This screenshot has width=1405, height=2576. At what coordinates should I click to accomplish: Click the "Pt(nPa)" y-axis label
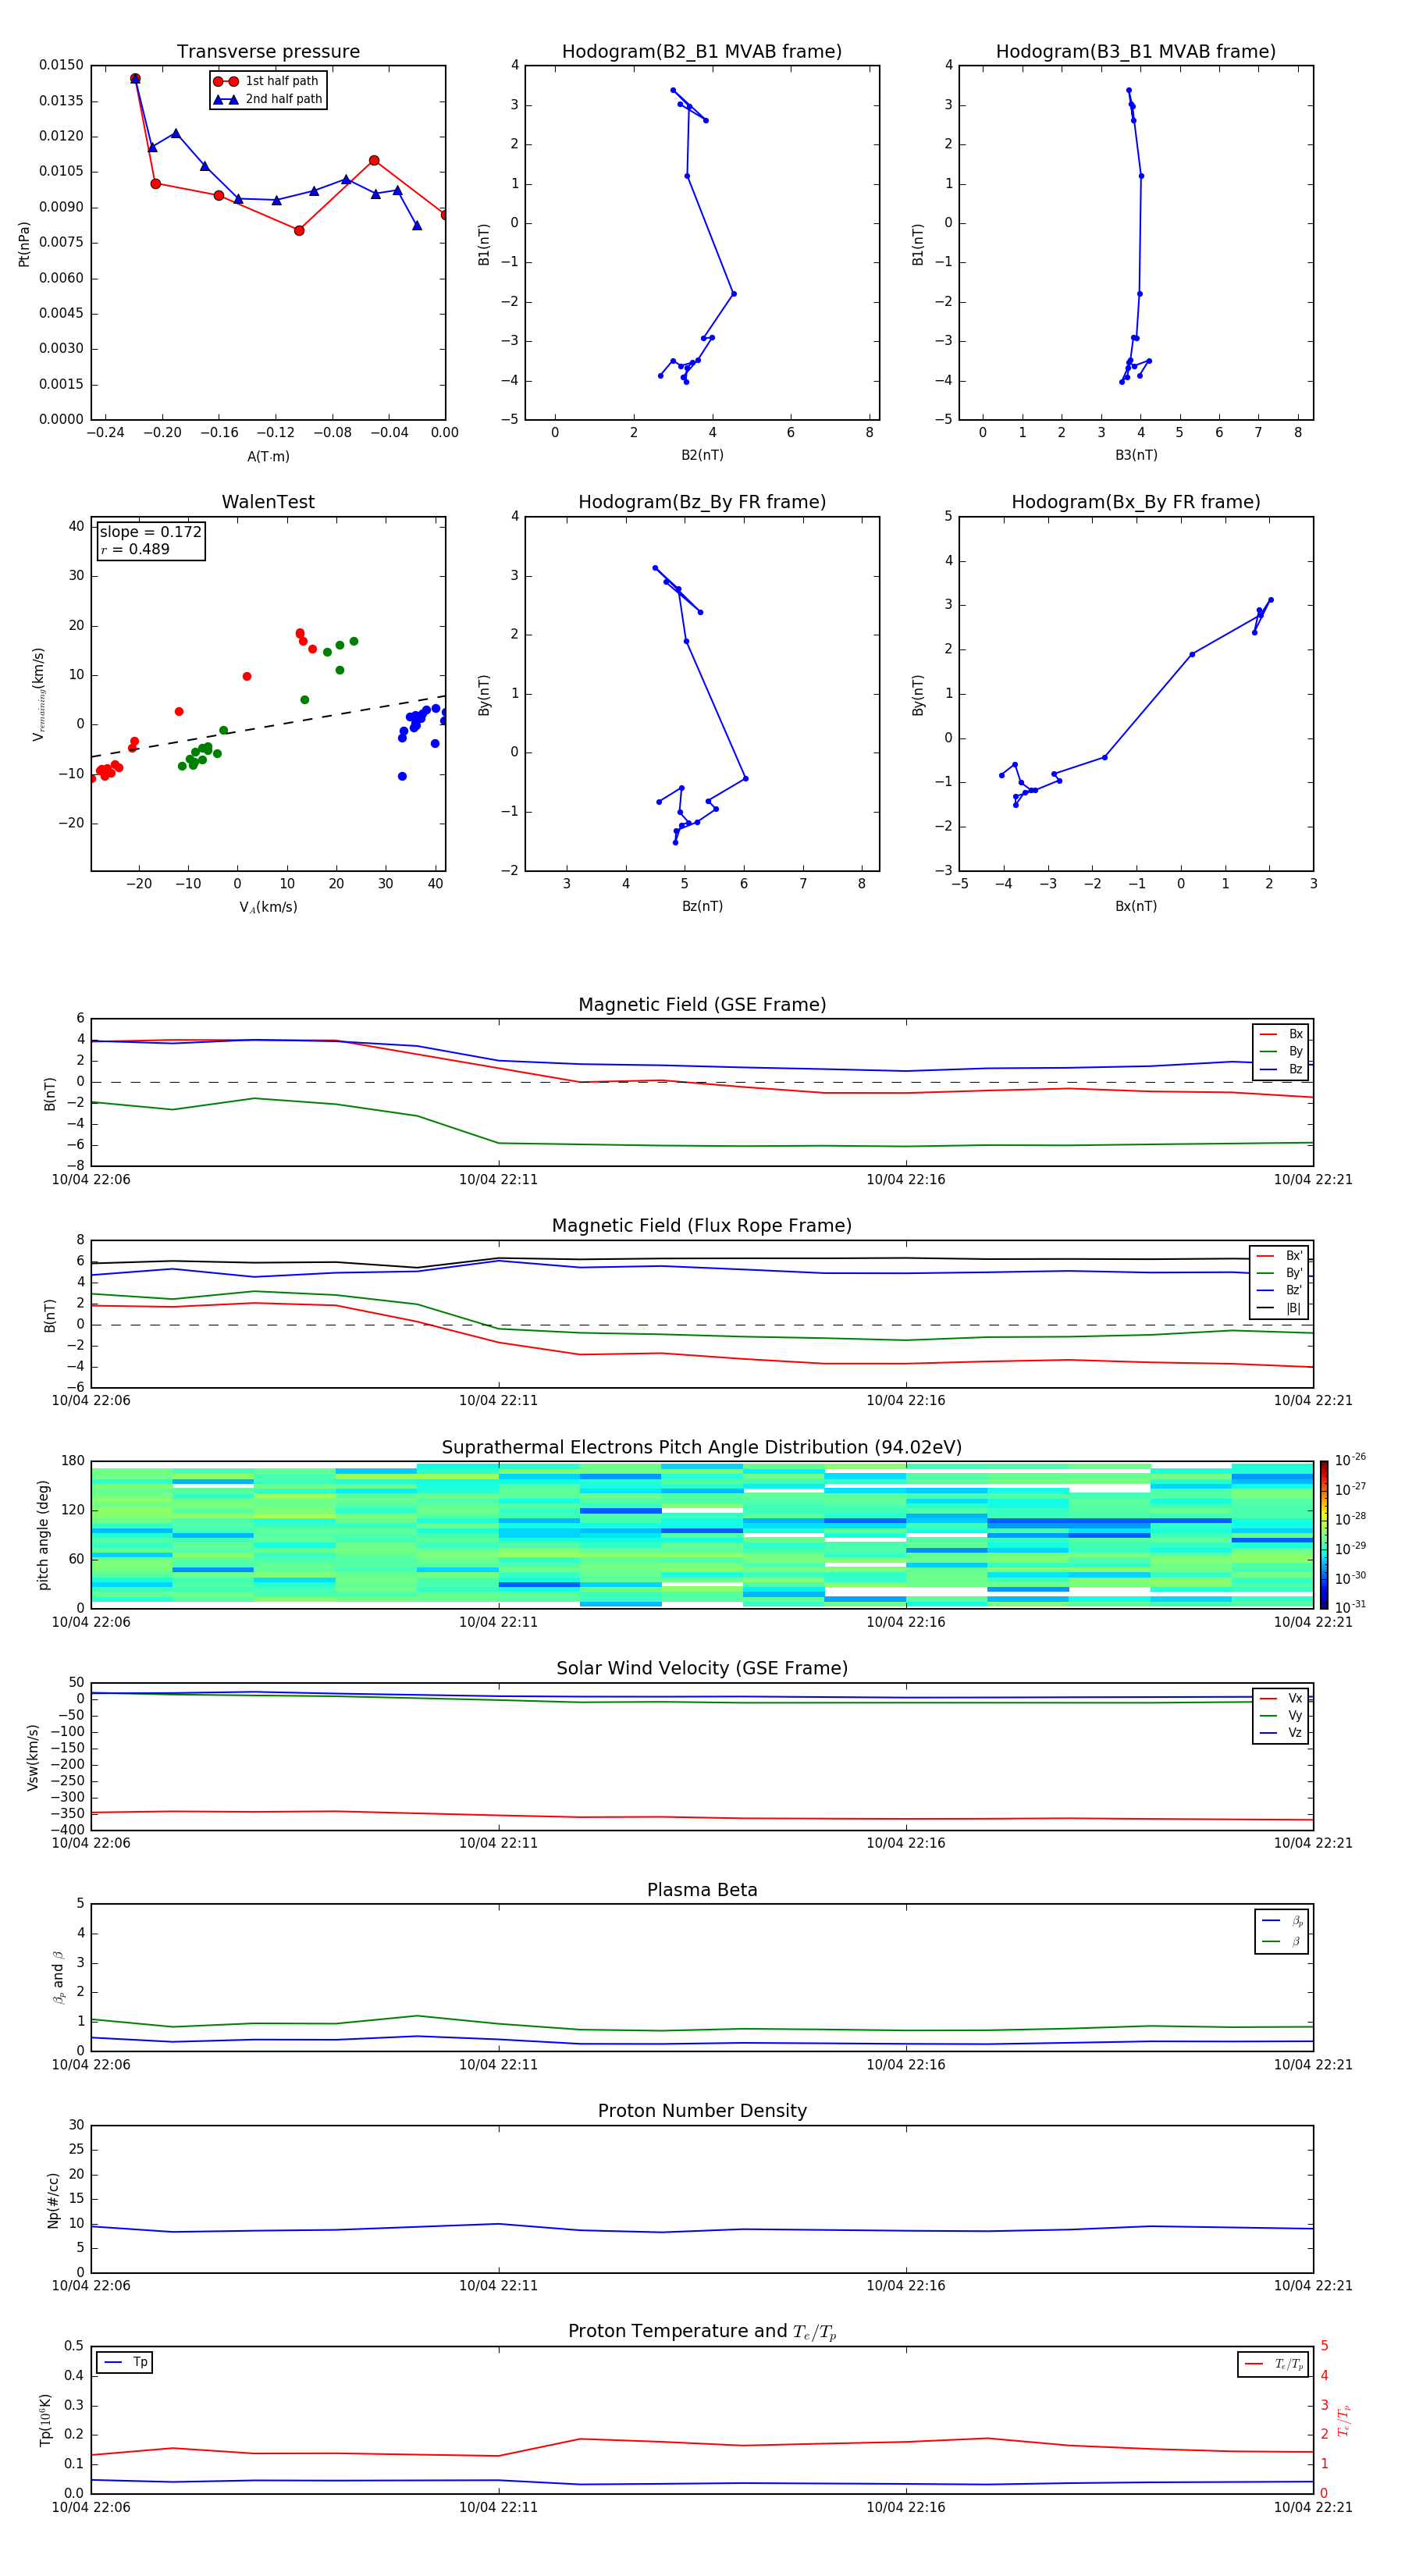tap(24, 244)
